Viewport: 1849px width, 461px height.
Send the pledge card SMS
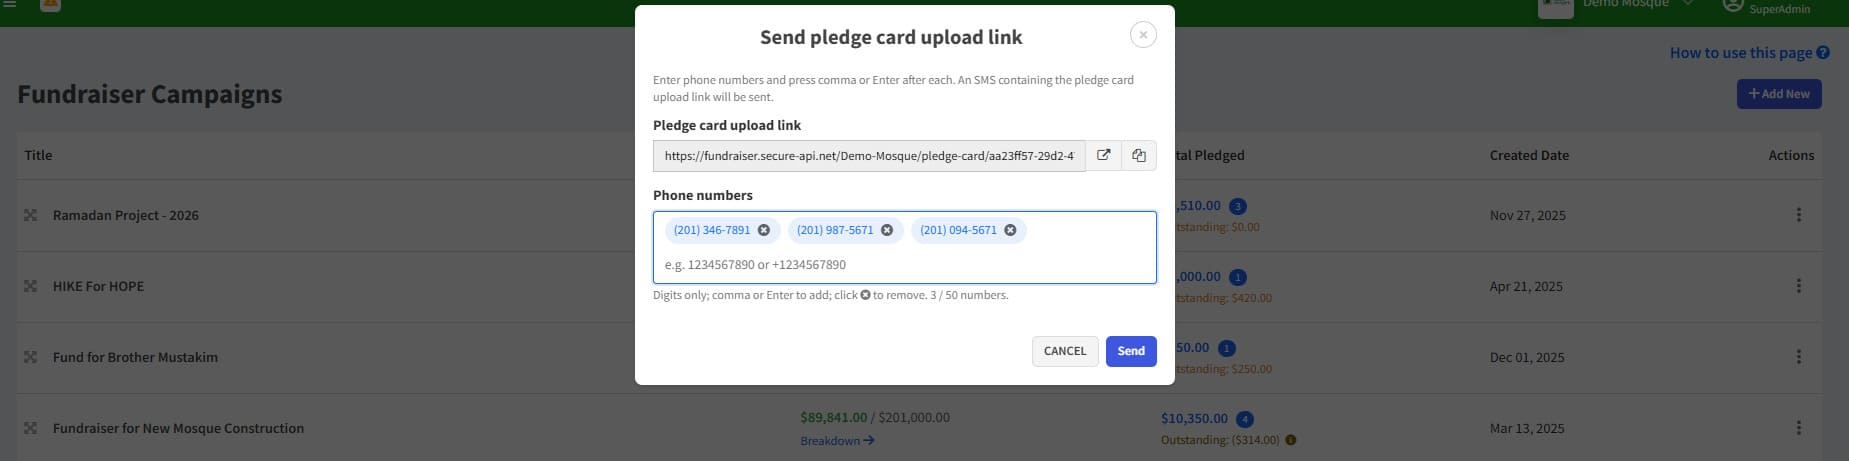[x=1131, y=351]
